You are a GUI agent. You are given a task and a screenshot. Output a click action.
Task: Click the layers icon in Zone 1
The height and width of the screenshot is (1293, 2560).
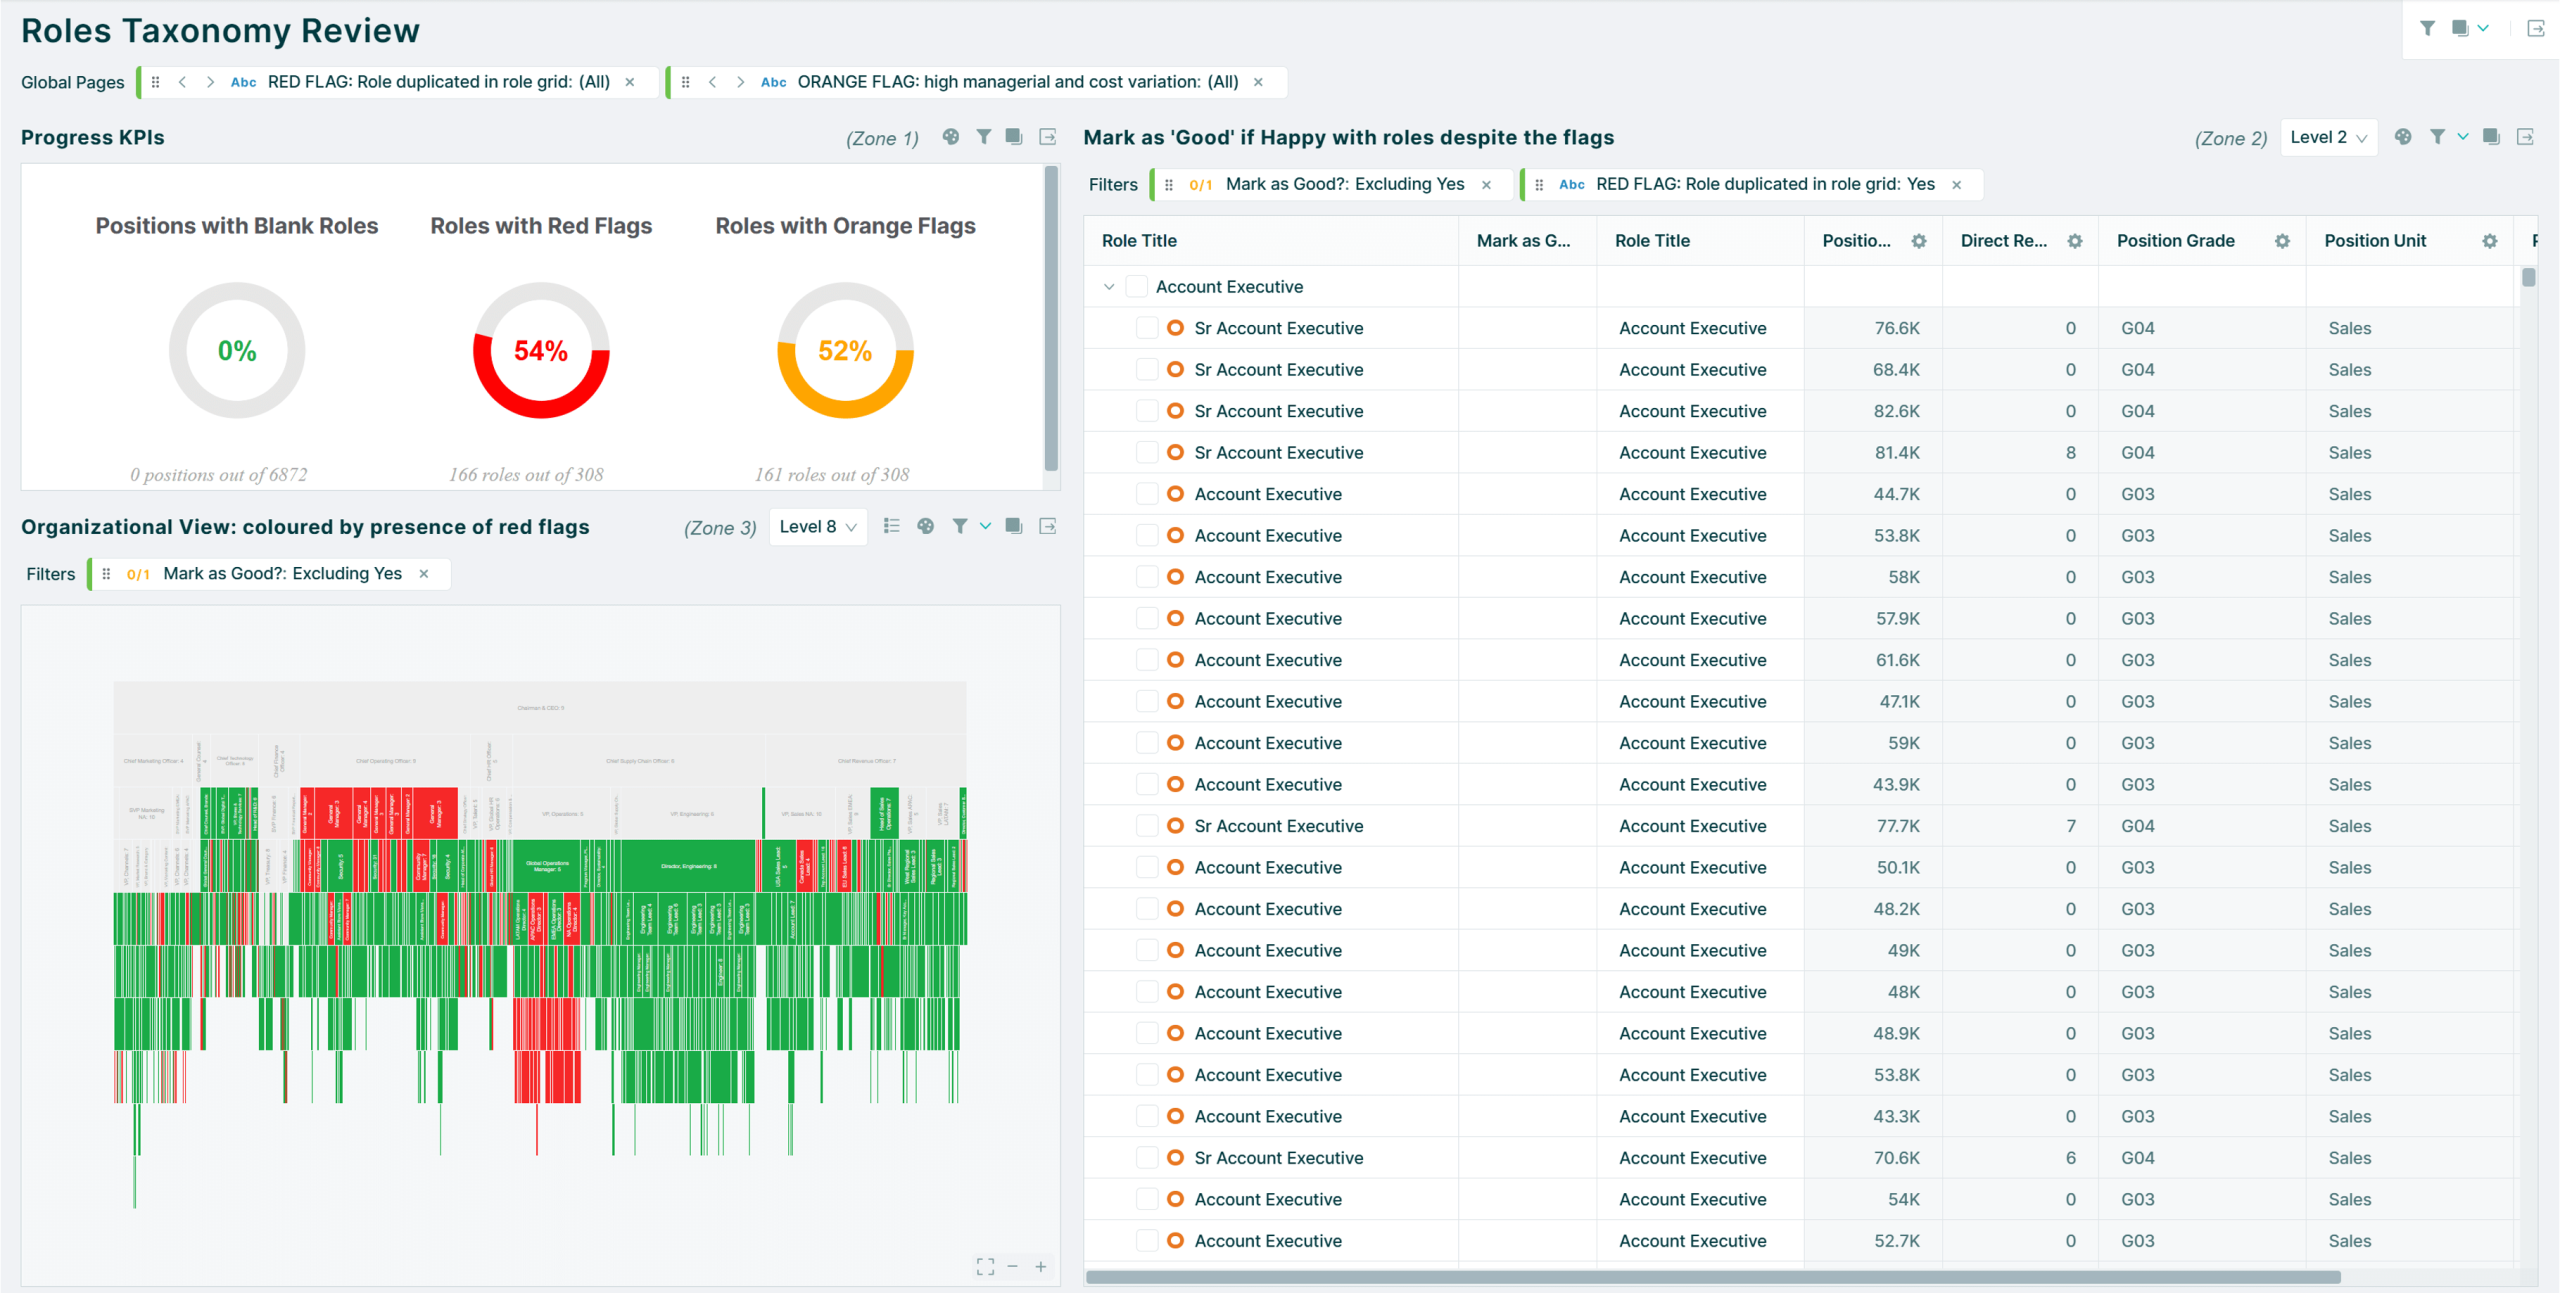tap(1014, 137)
